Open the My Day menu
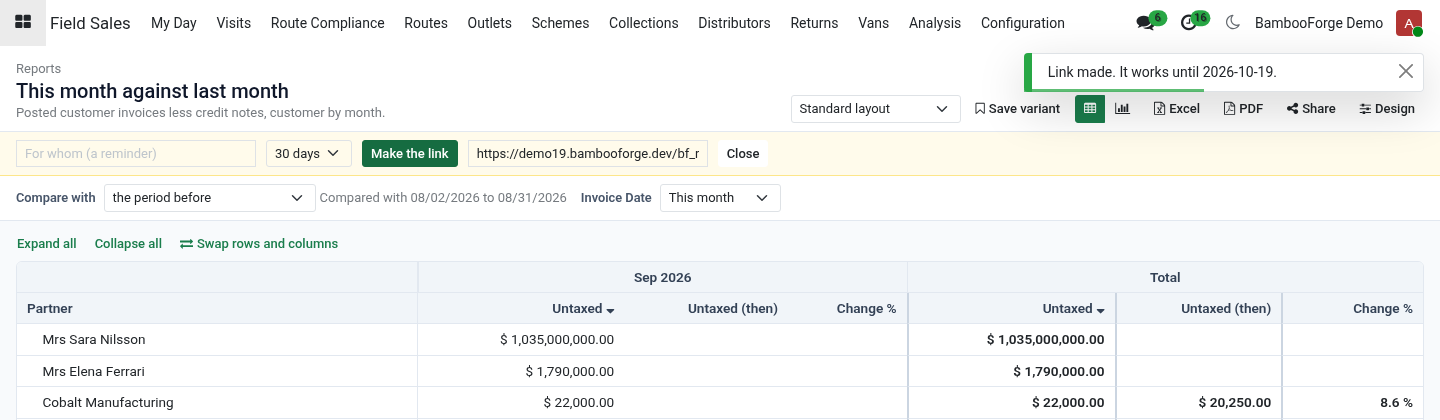1440x420 pixels. click(x=174, y=23)
